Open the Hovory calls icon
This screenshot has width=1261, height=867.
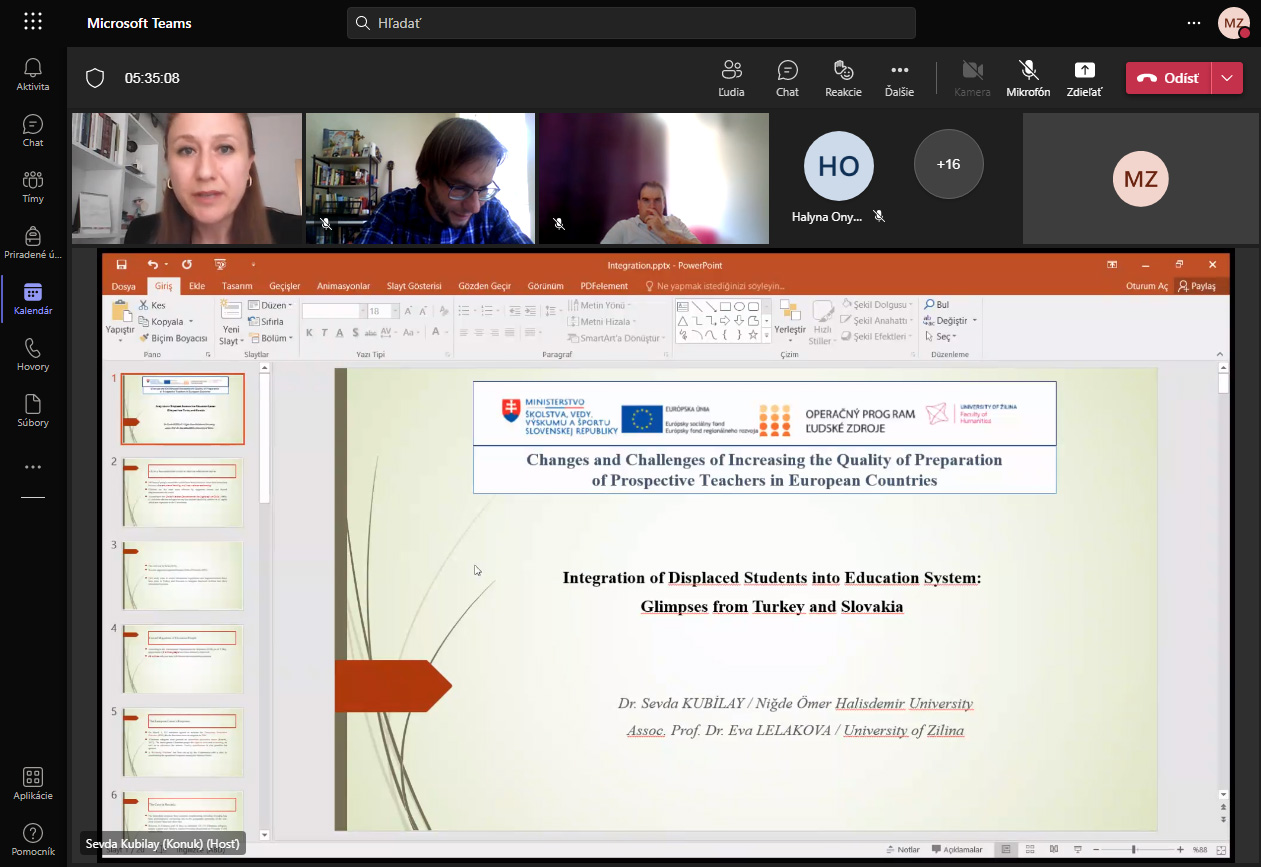(32, 354)
